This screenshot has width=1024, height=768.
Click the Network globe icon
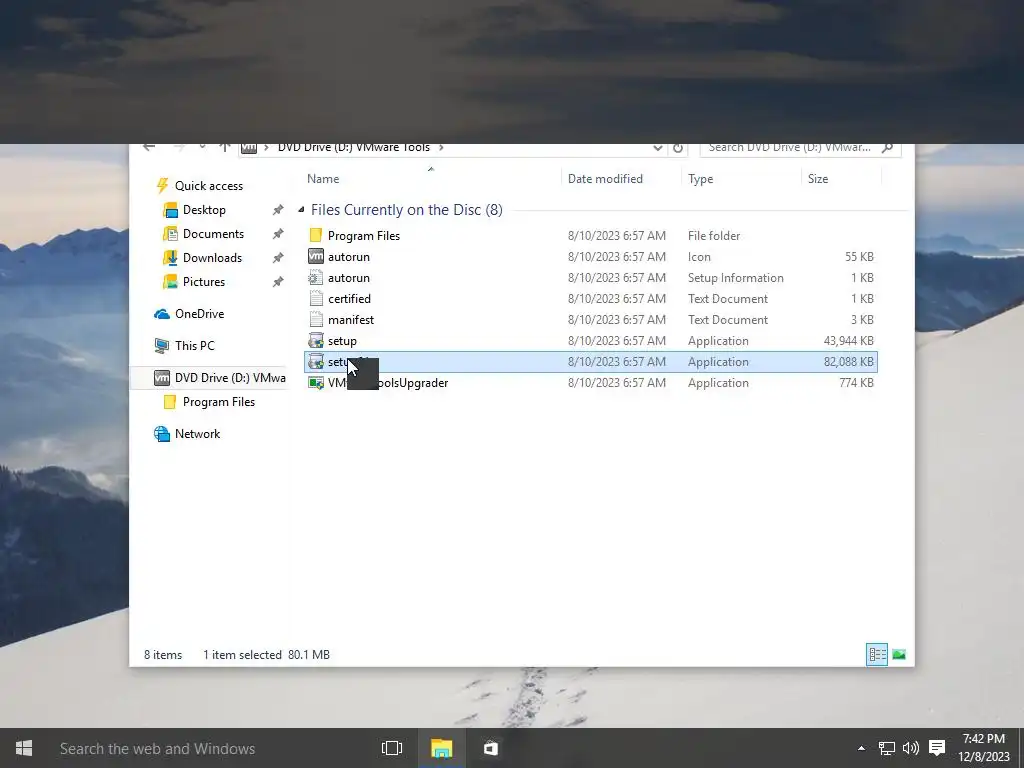tap(162, 434)
